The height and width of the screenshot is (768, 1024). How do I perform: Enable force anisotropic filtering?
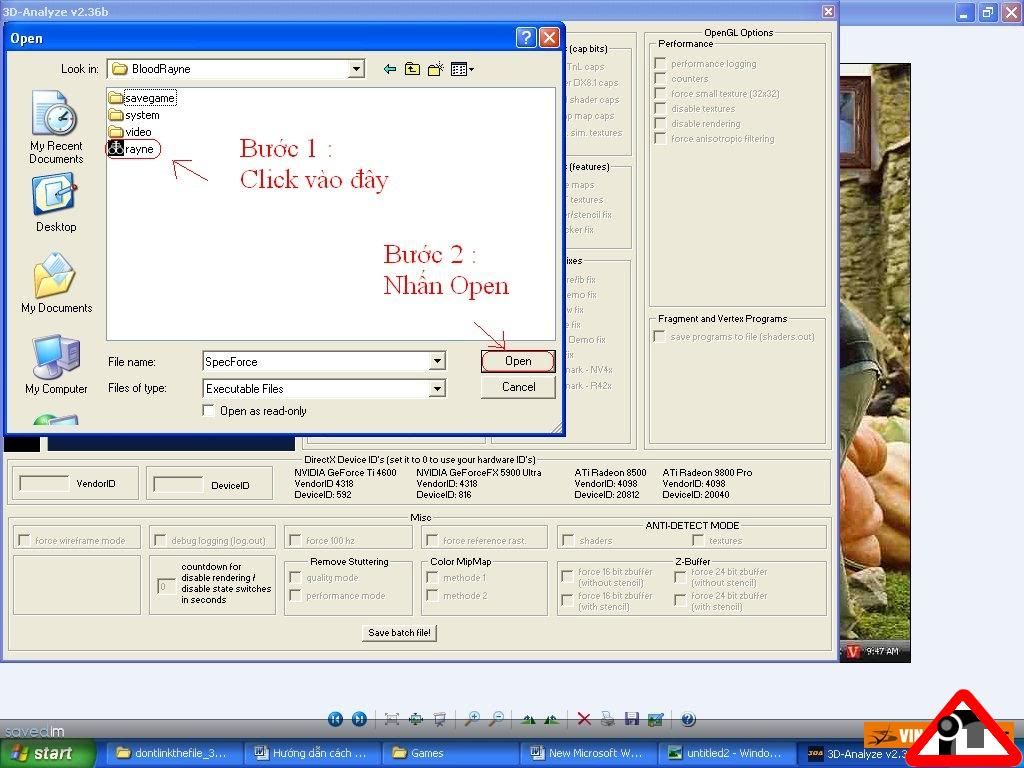pyautogui.click(x=660, y=138)
